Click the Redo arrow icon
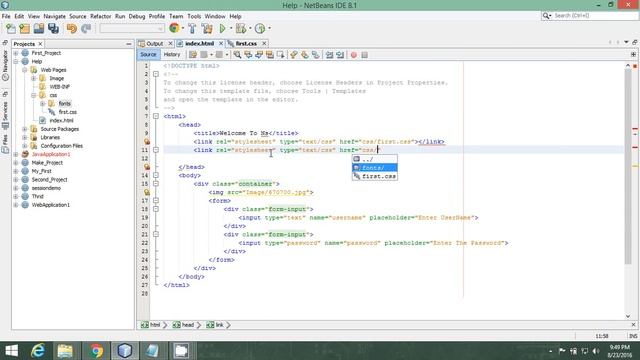 coord(86,29)
